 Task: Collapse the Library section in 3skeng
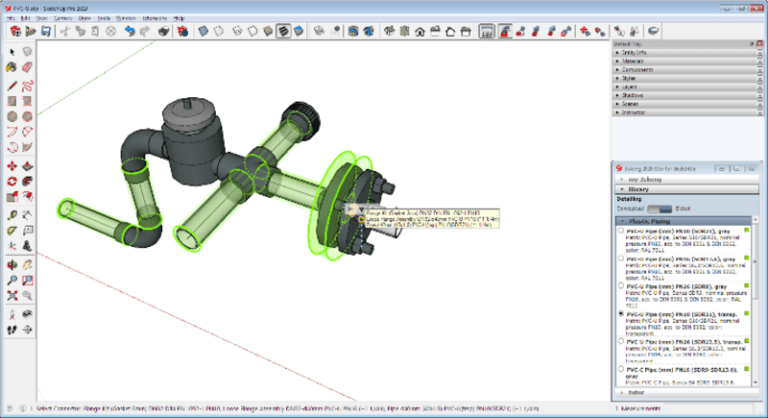coord(687,189)
